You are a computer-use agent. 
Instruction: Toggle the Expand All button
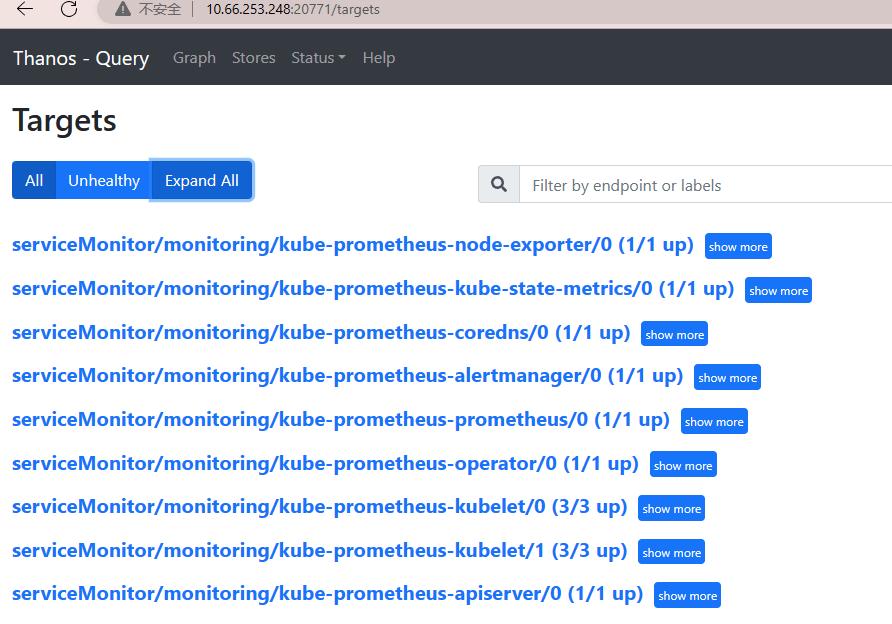click(201, 180)
